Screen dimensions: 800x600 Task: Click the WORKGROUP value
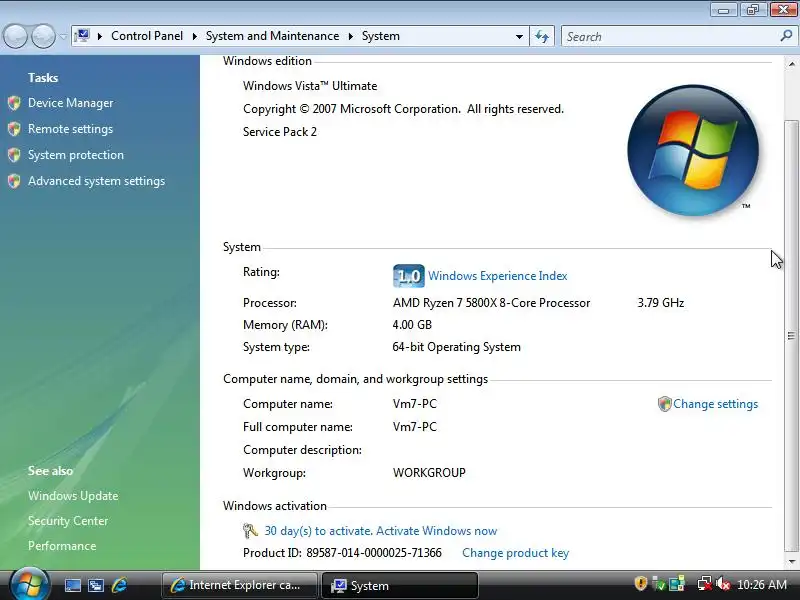(429, 473)
